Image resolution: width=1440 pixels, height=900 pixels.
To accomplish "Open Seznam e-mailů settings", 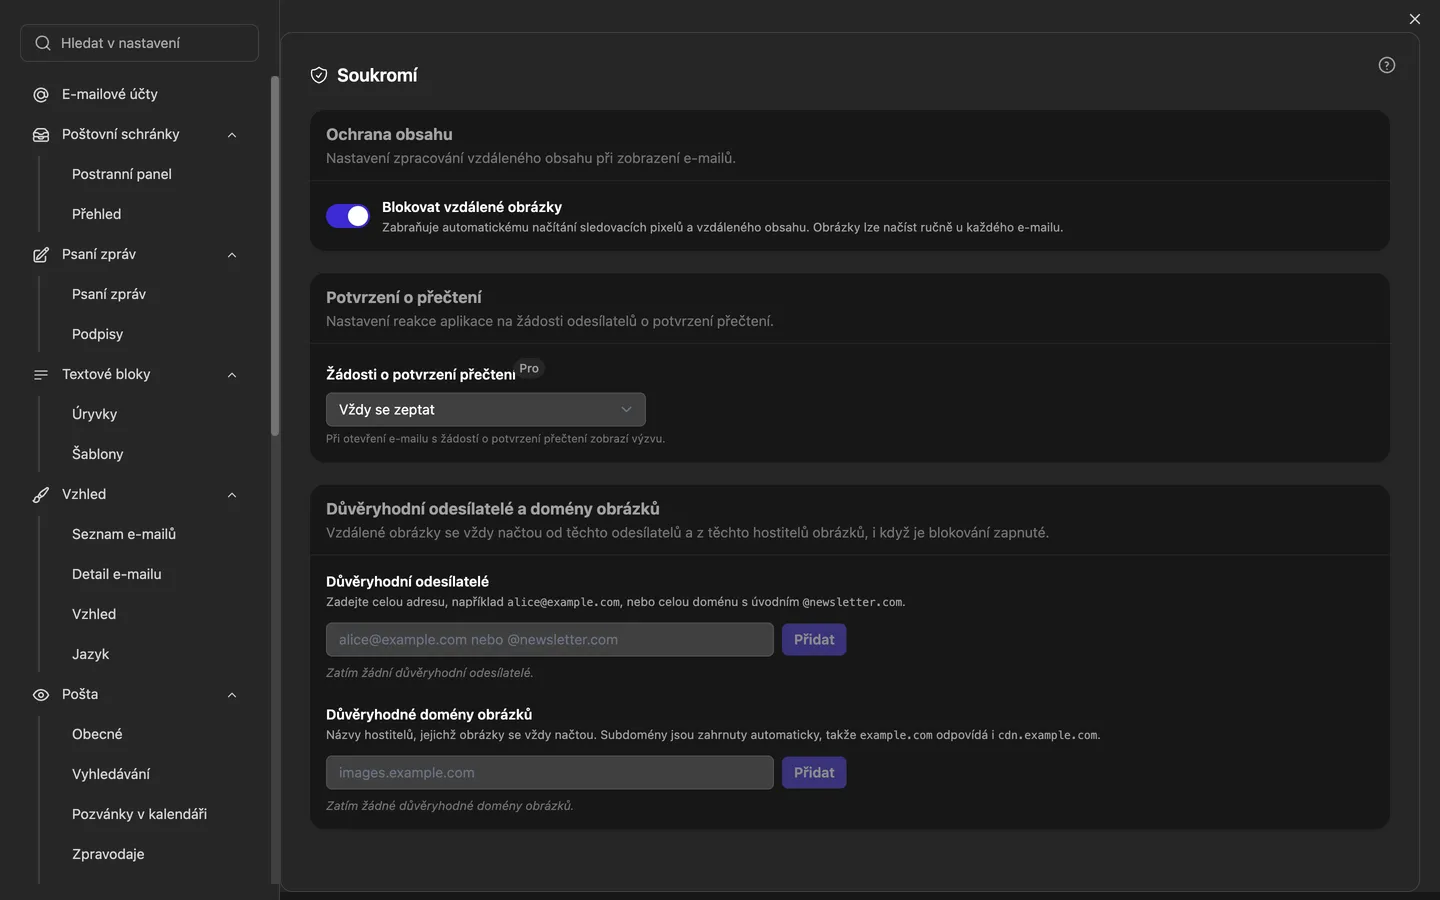I will 124,534.
